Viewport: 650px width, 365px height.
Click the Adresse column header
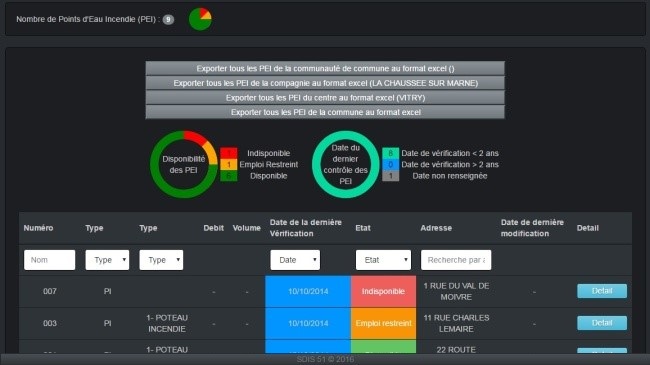click(x=436, y=228)
